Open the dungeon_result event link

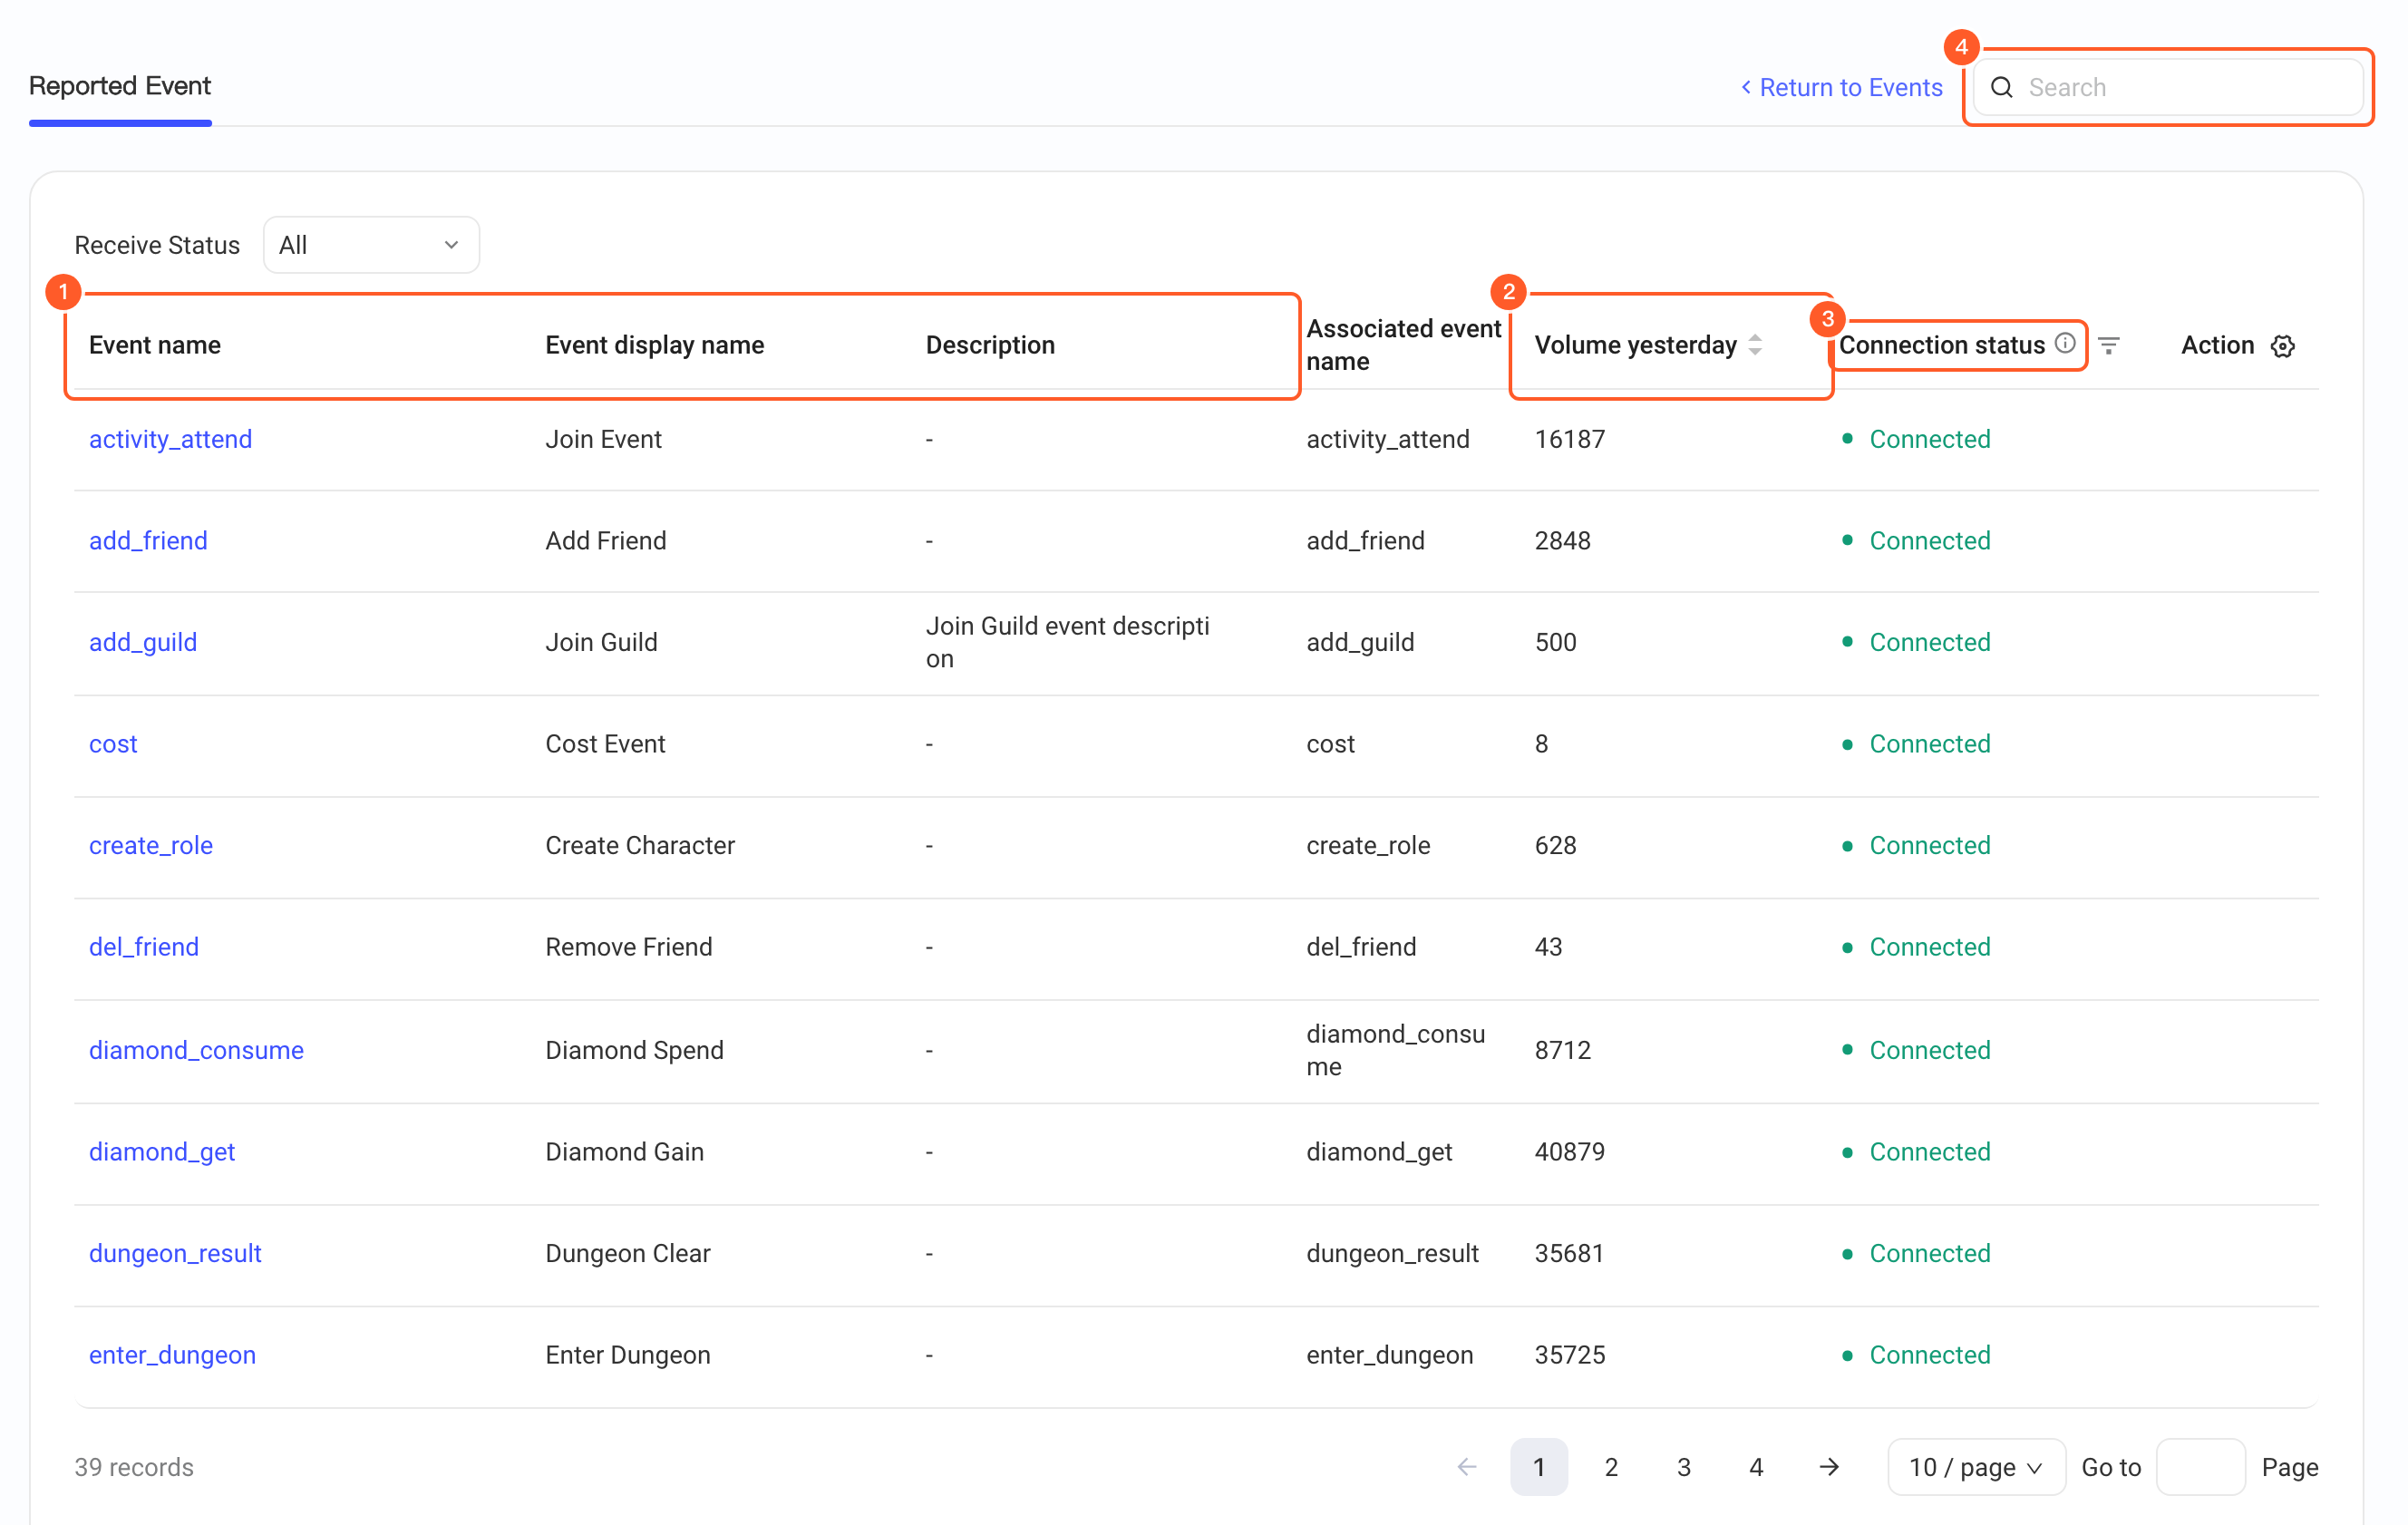click(x=175, y=1253)
